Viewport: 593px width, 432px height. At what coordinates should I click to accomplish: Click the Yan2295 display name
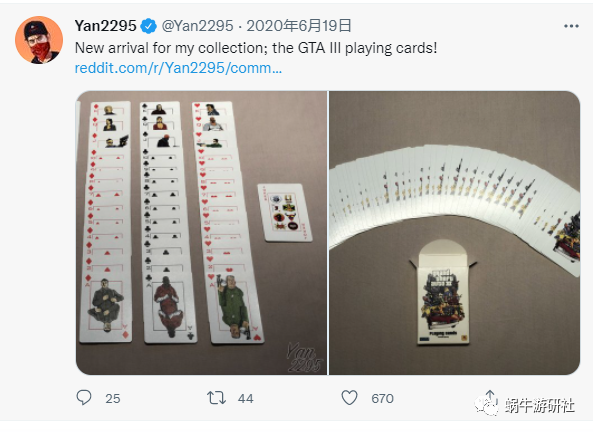pos(106,26)
